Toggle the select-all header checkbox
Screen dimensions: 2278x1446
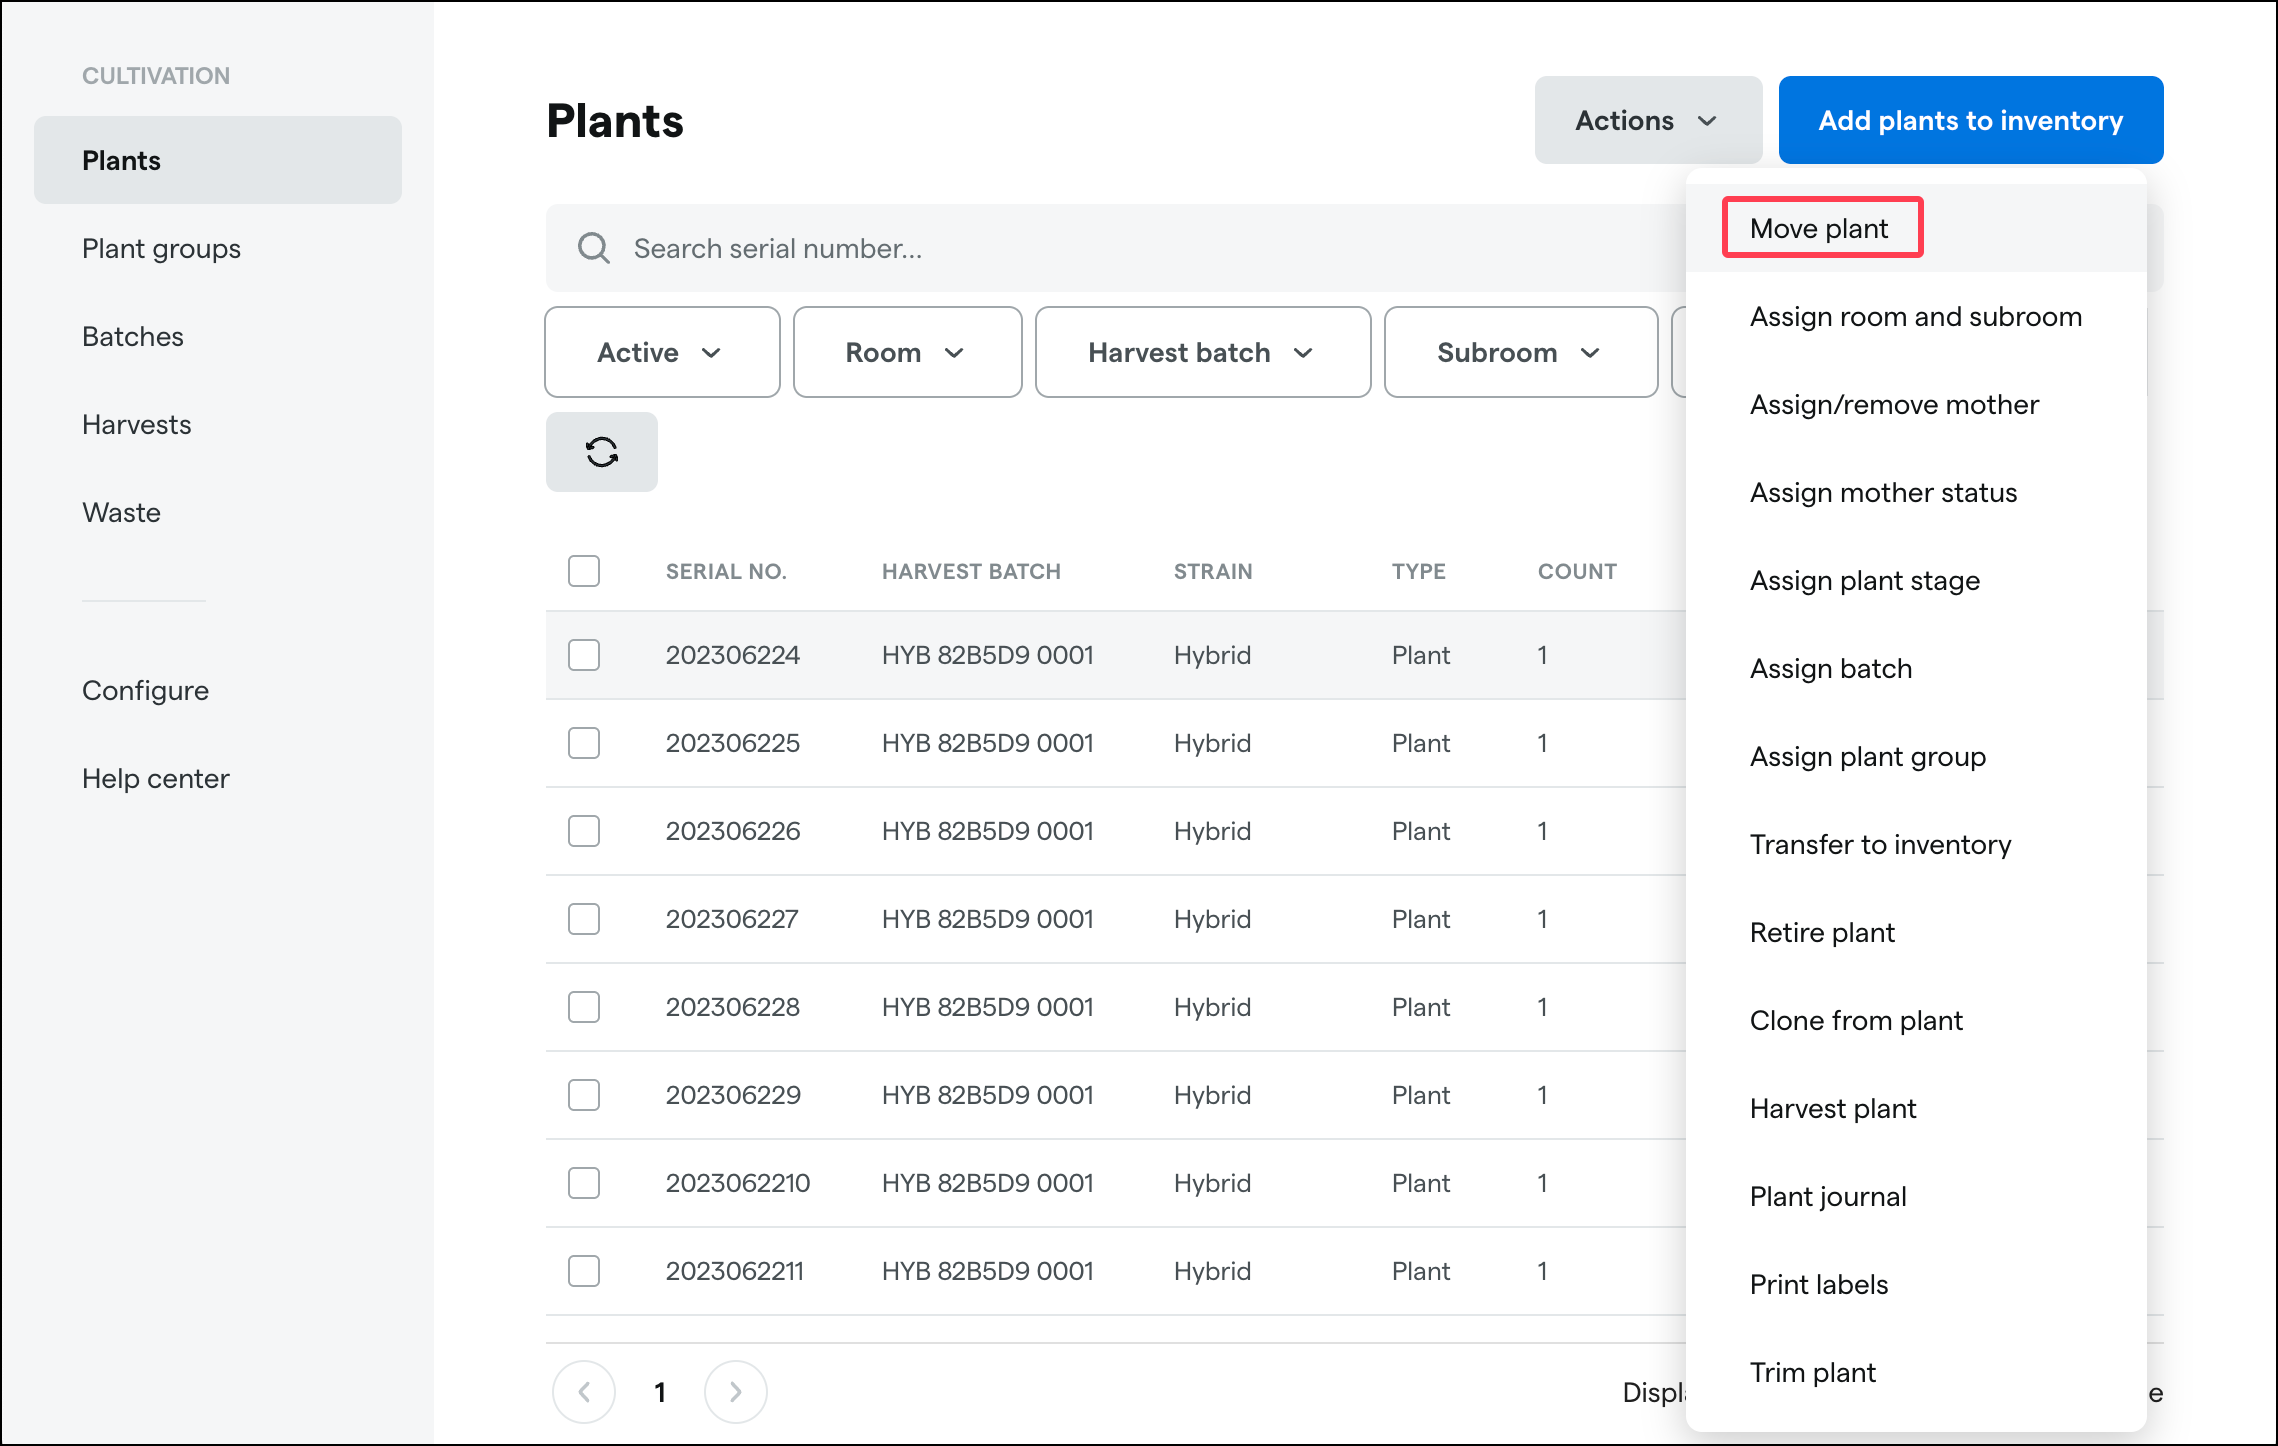584,571
